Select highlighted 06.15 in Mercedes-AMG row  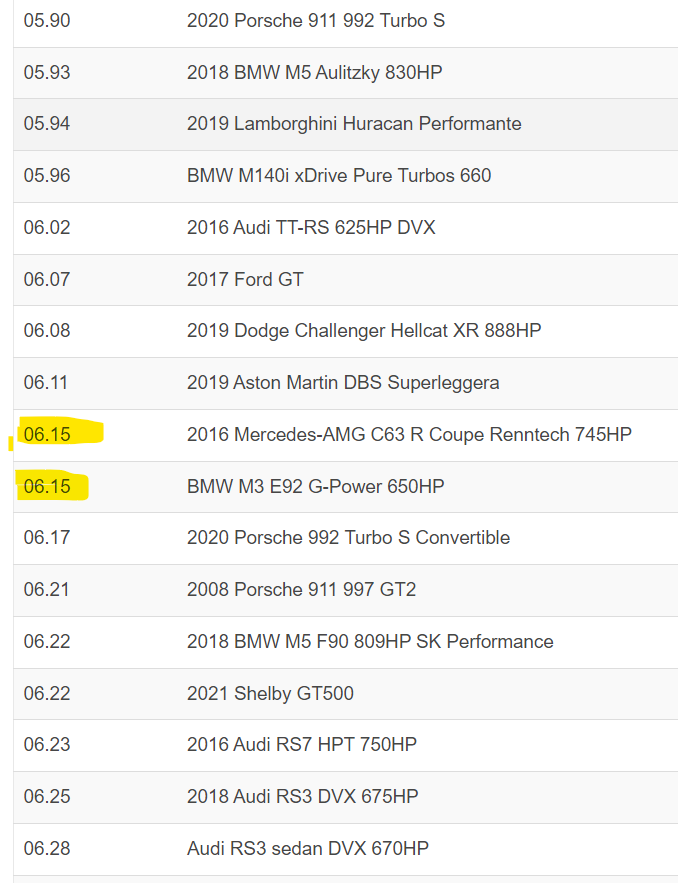(x=47, y=435)
